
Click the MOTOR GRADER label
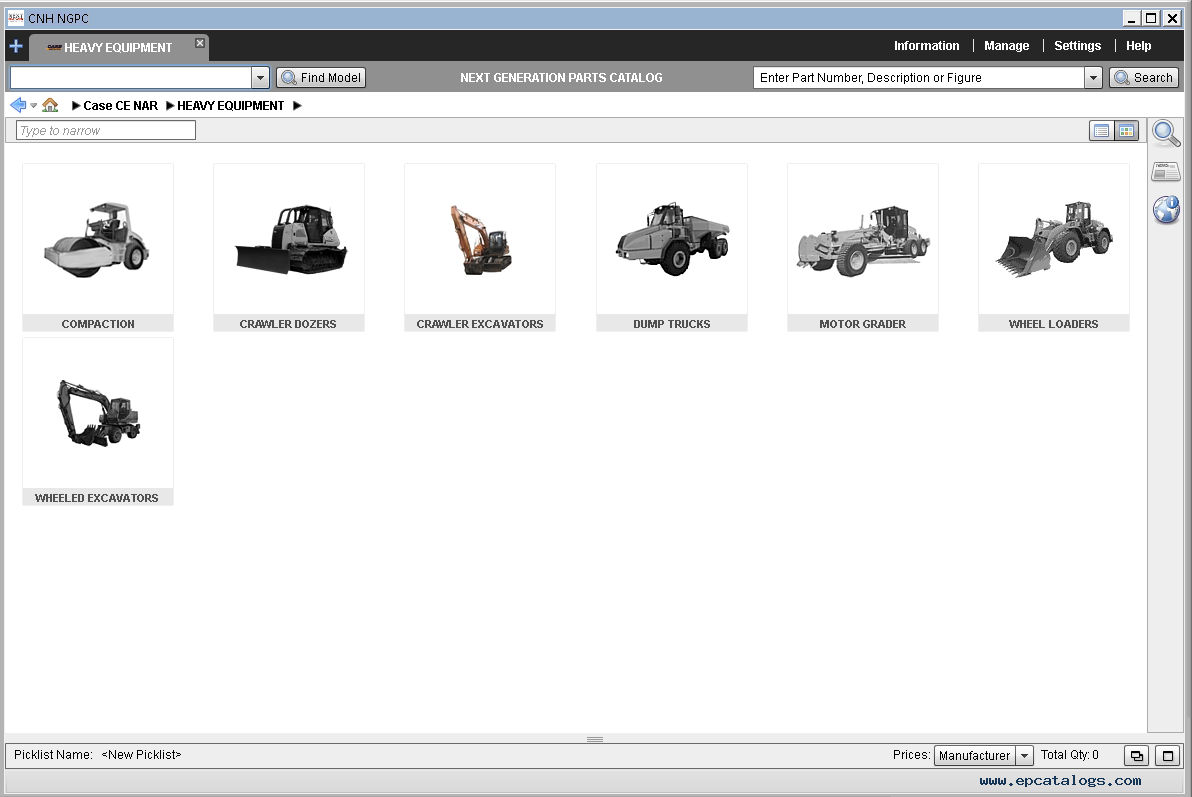[x=863, y=324]
